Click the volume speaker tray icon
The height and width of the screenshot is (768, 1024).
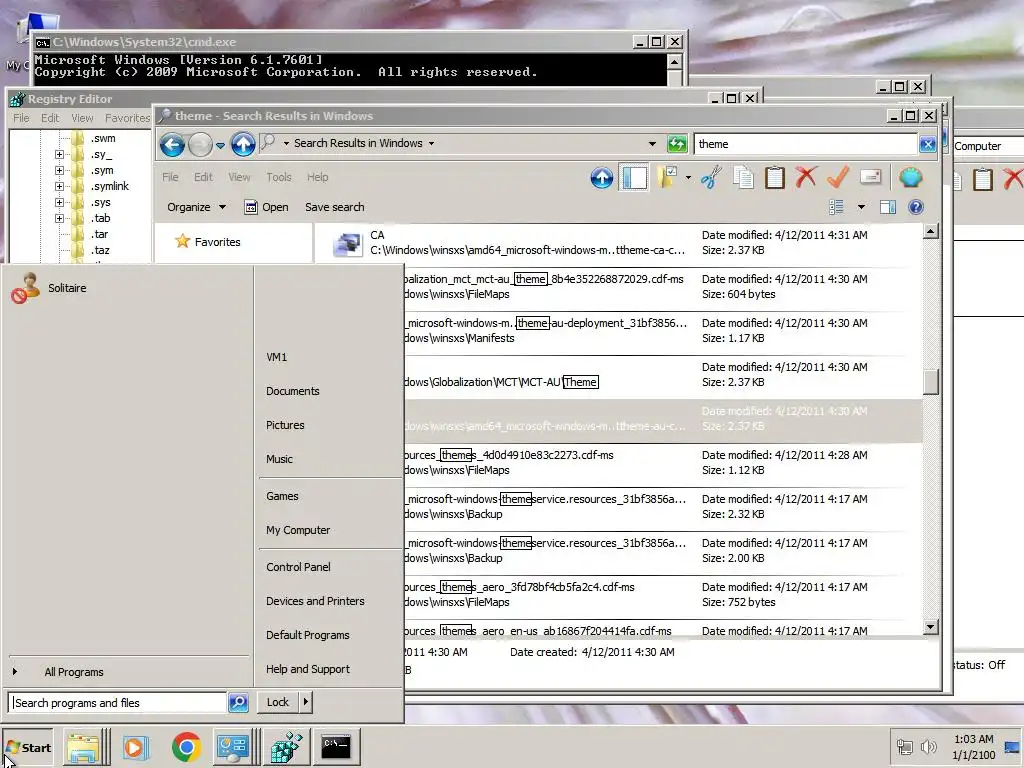point(927,747)
